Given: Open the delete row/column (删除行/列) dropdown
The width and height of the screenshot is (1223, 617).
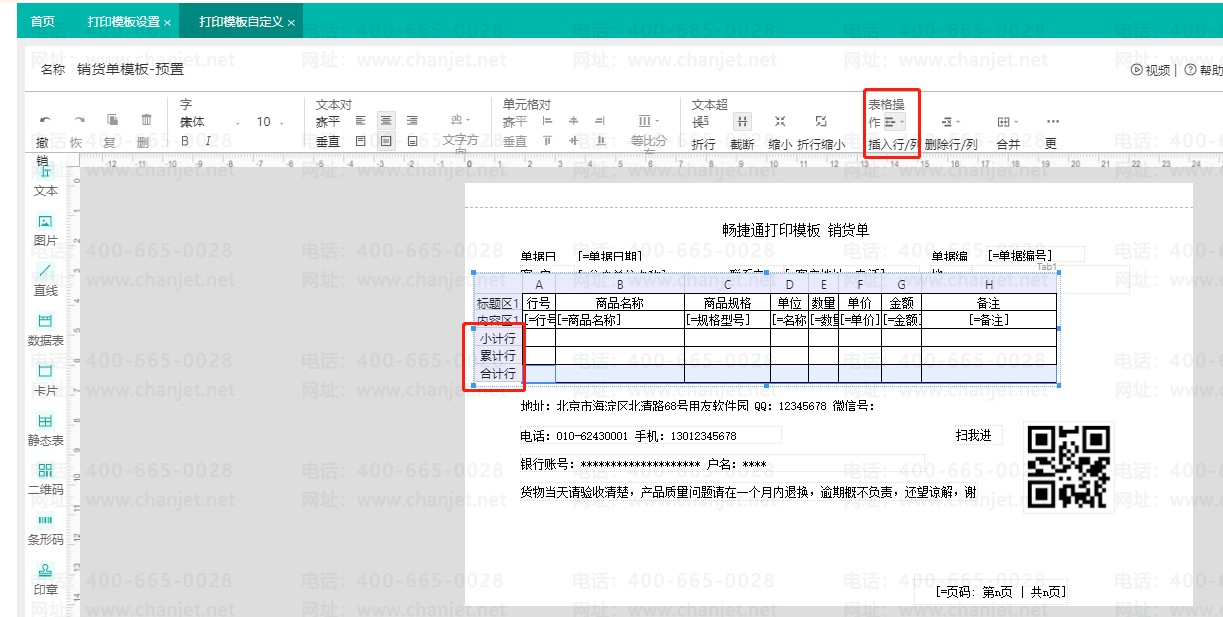Looking at the screenshot, I should (x=950, y=122).
